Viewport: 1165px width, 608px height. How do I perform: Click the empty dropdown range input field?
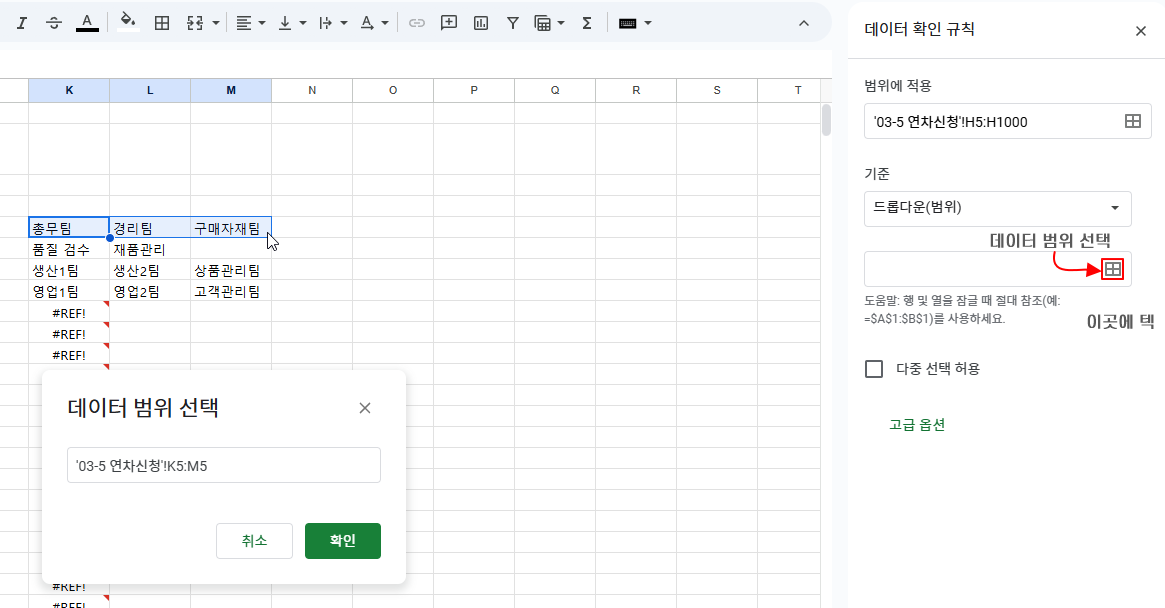[x=998, y=269]
